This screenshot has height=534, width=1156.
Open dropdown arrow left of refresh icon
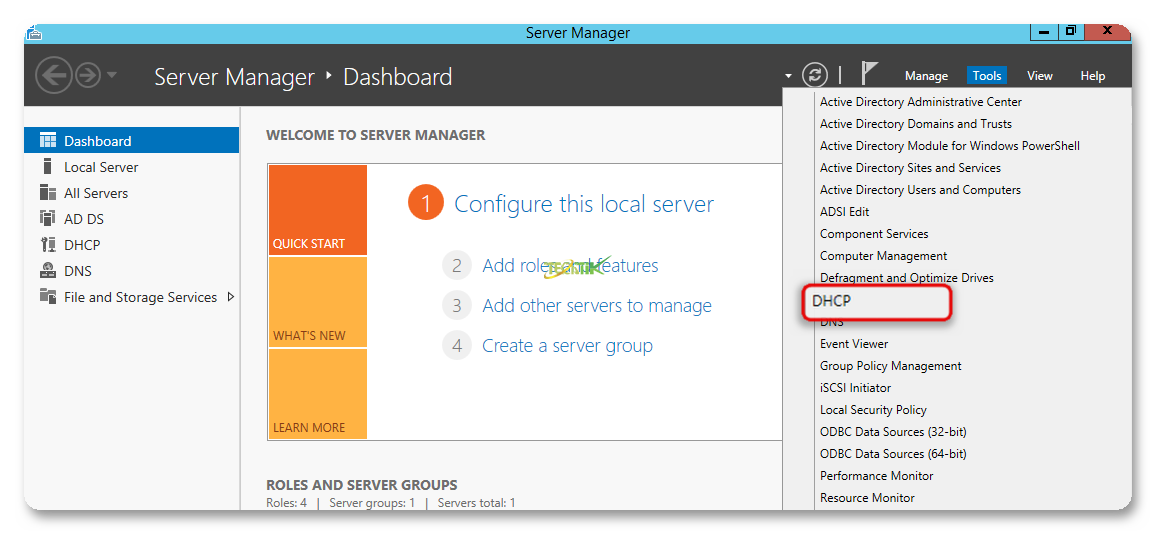pyautogui.click(x=788, y=76)
